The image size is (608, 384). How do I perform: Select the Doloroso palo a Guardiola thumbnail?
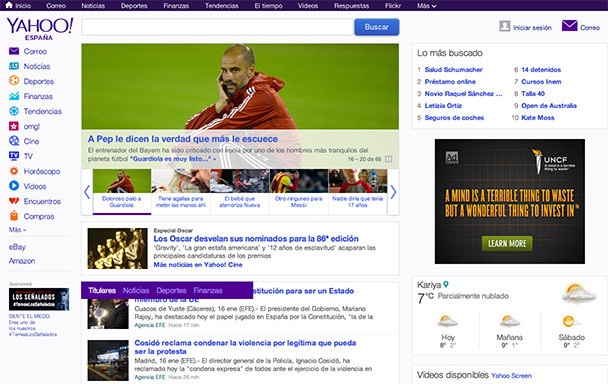(122, 192)
